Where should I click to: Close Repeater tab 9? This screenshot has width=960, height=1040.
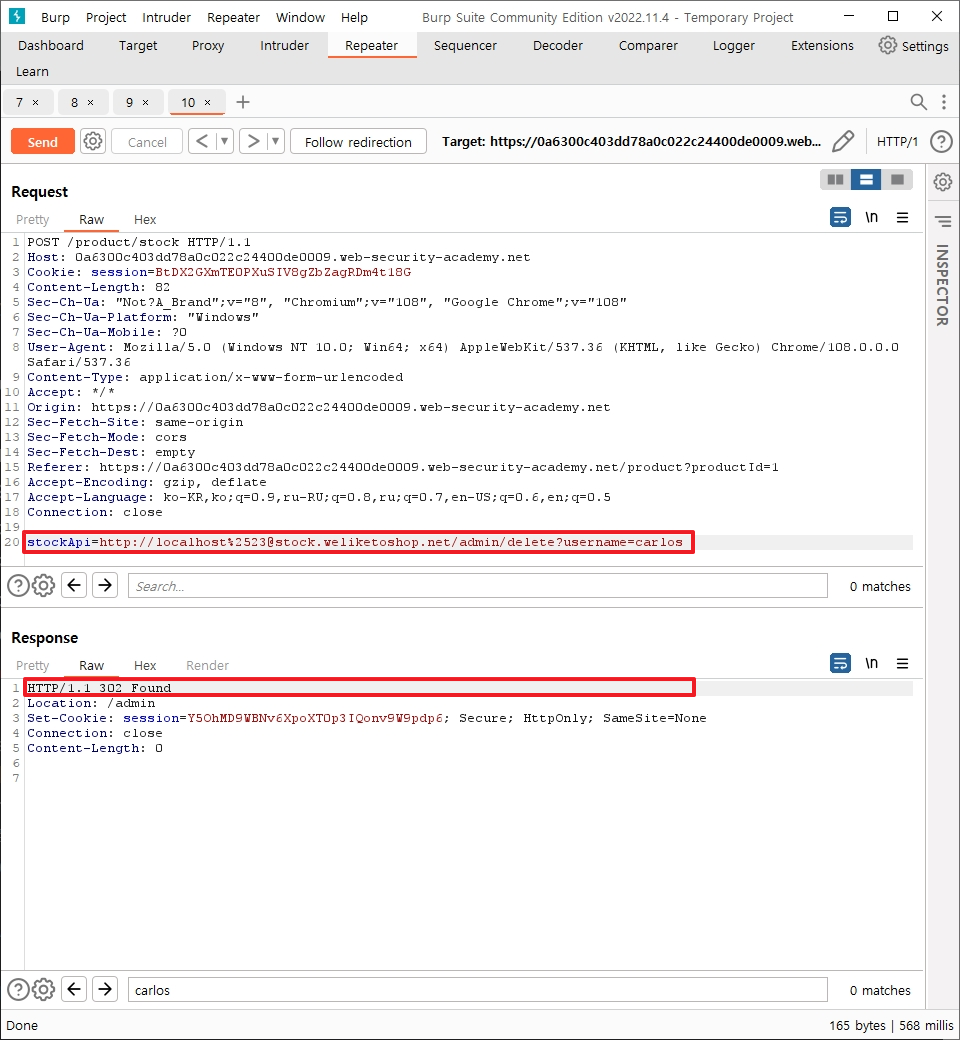[x=145, y=103]
